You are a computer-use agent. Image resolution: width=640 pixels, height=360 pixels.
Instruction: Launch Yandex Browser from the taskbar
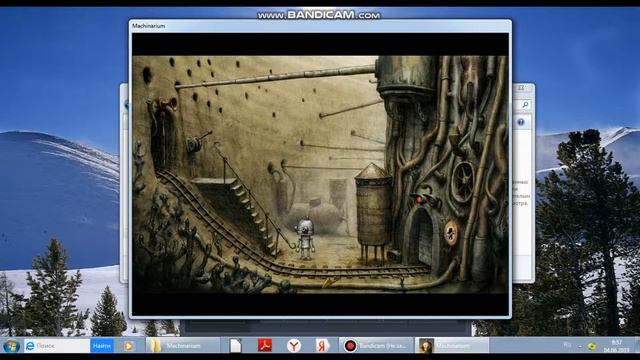(293, 346)
